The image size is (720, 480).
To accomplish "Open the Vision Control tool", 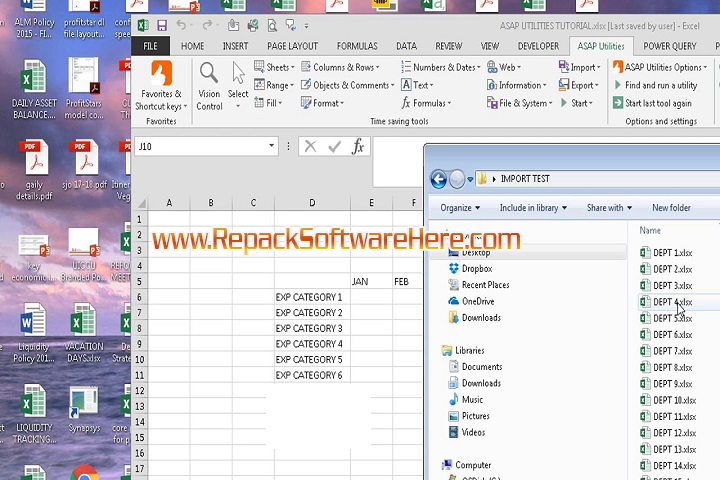I will coord(209,86).
